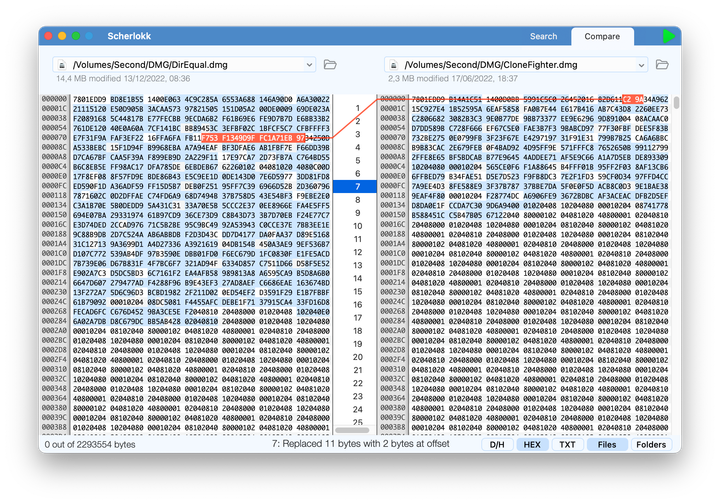Click left pane offset 0000FC
The image size is (720, 504).
pos(54,185)
